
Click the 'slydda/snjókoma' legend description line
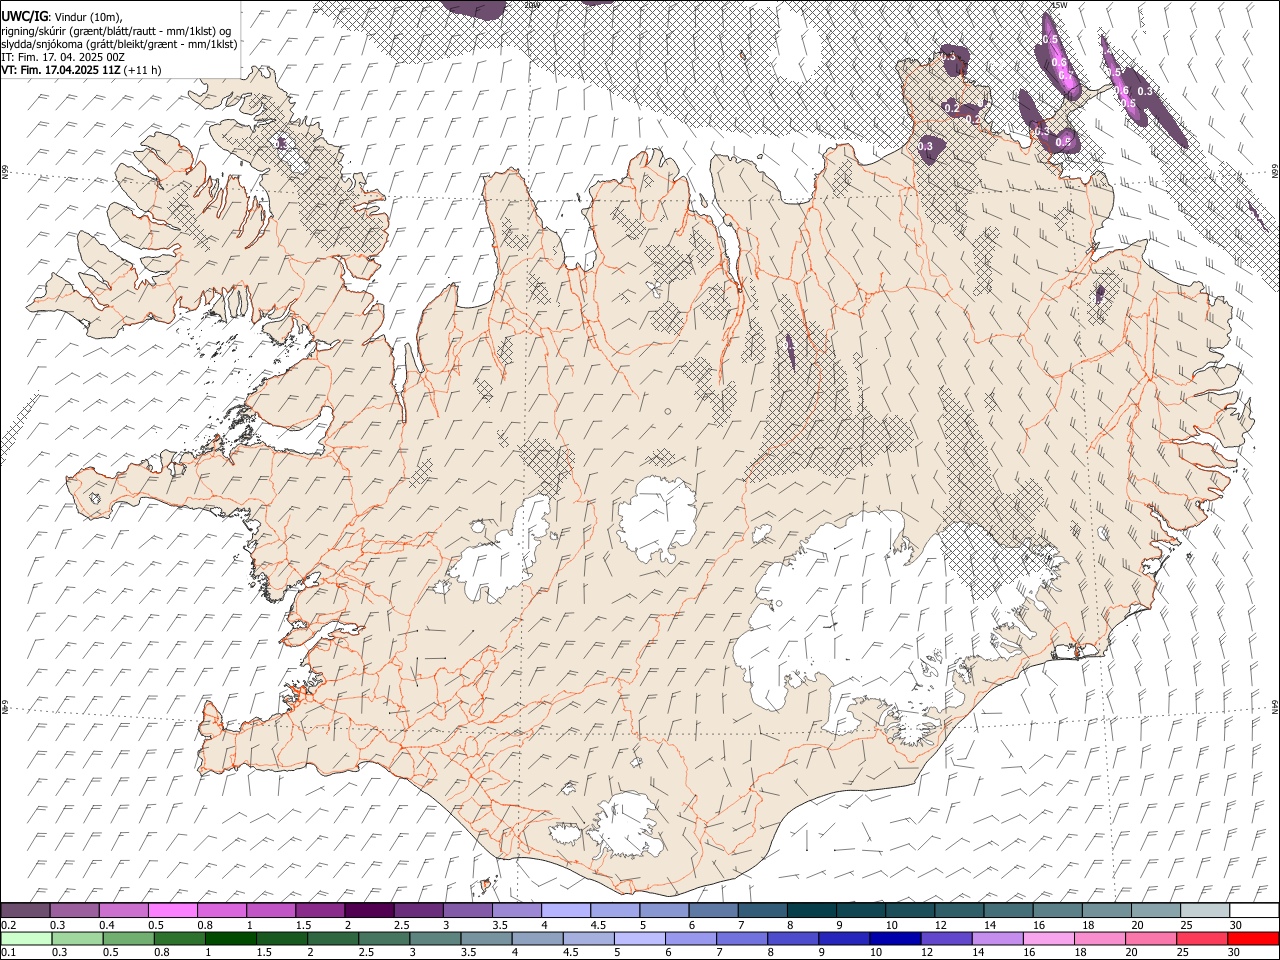[x=119, y=44]
